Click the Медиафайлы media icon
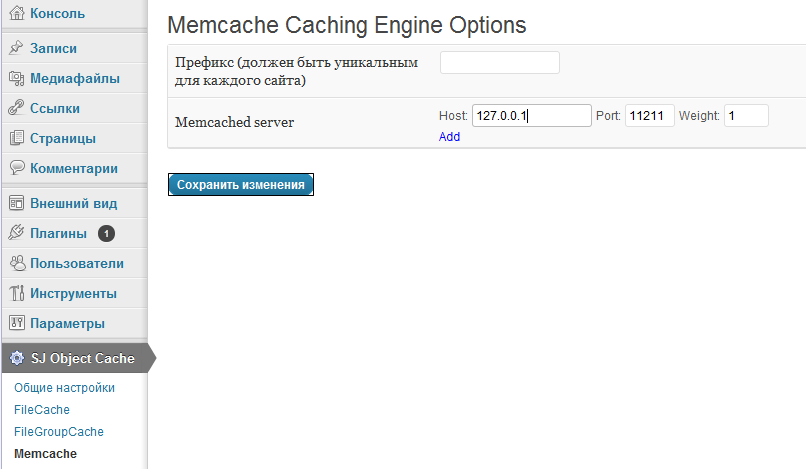Image resolution: width=806 pixels, height=469 pixels. pyautogui.click(x=16, y=78)
